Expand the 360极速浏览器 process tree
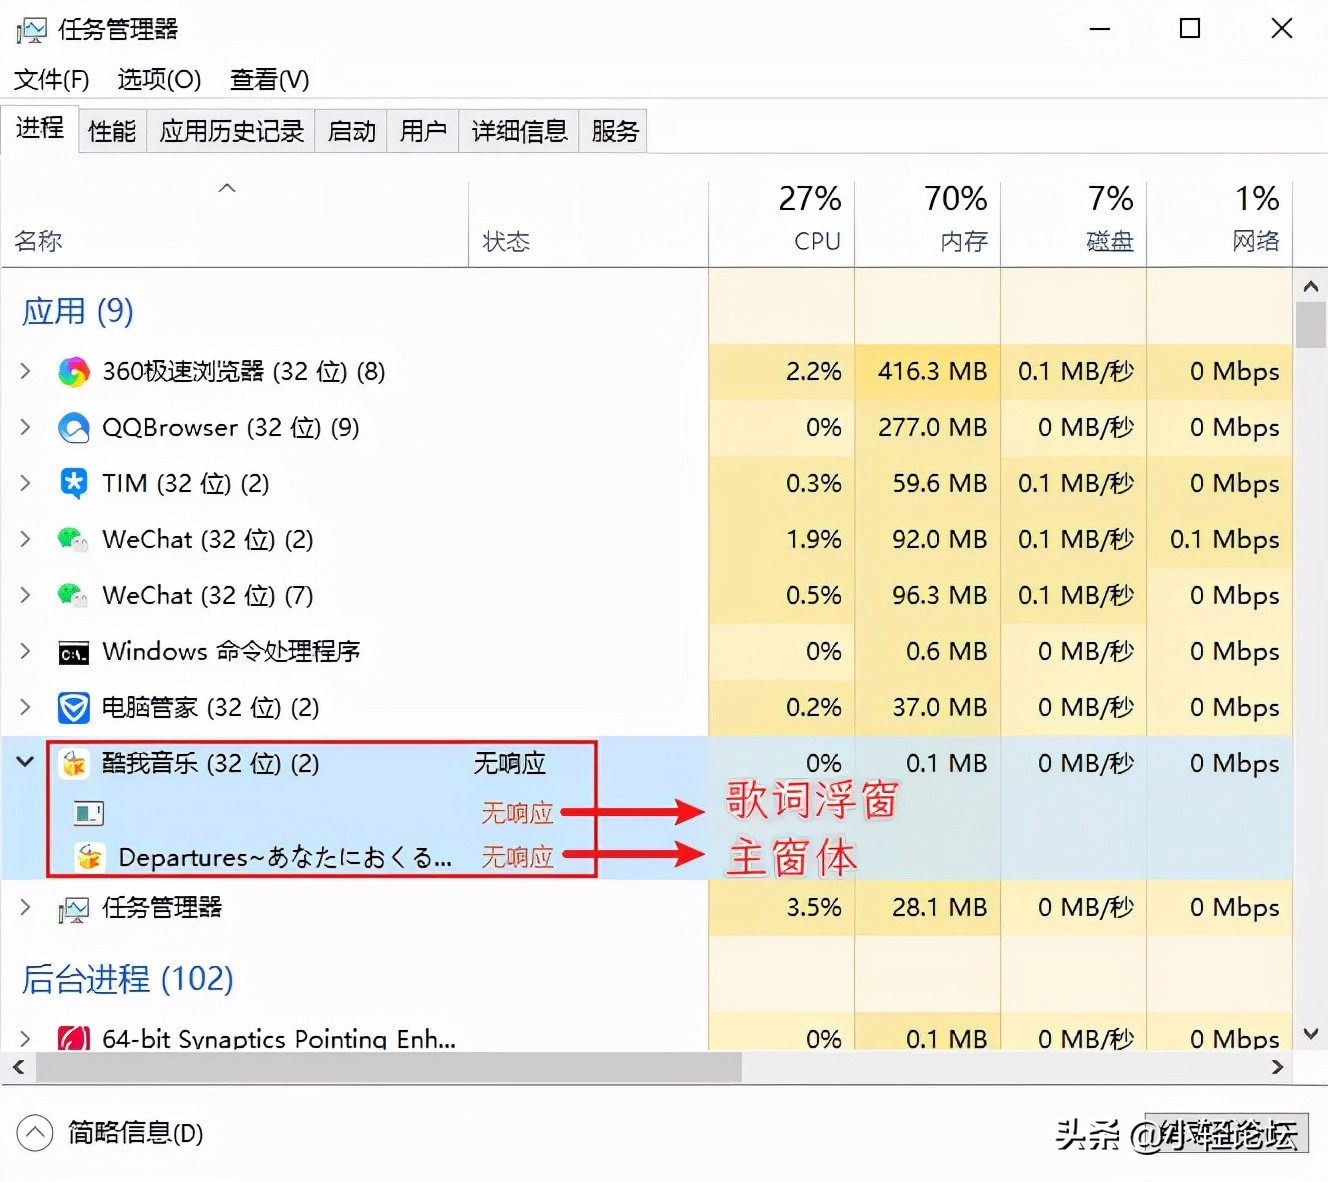Screen dimensions: 1328x1182 pyautogui.click(x=24, y=371)
